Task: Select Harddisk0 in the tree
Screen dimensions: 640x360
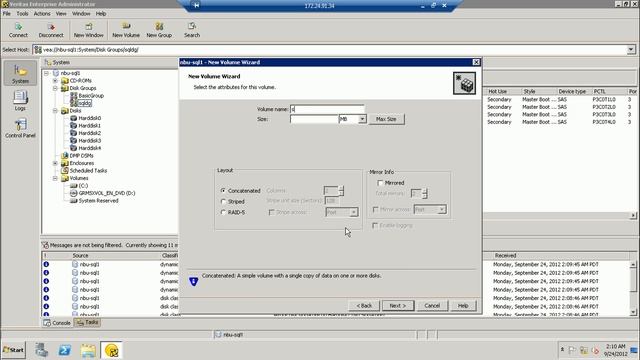Action: tap(89, 118)
